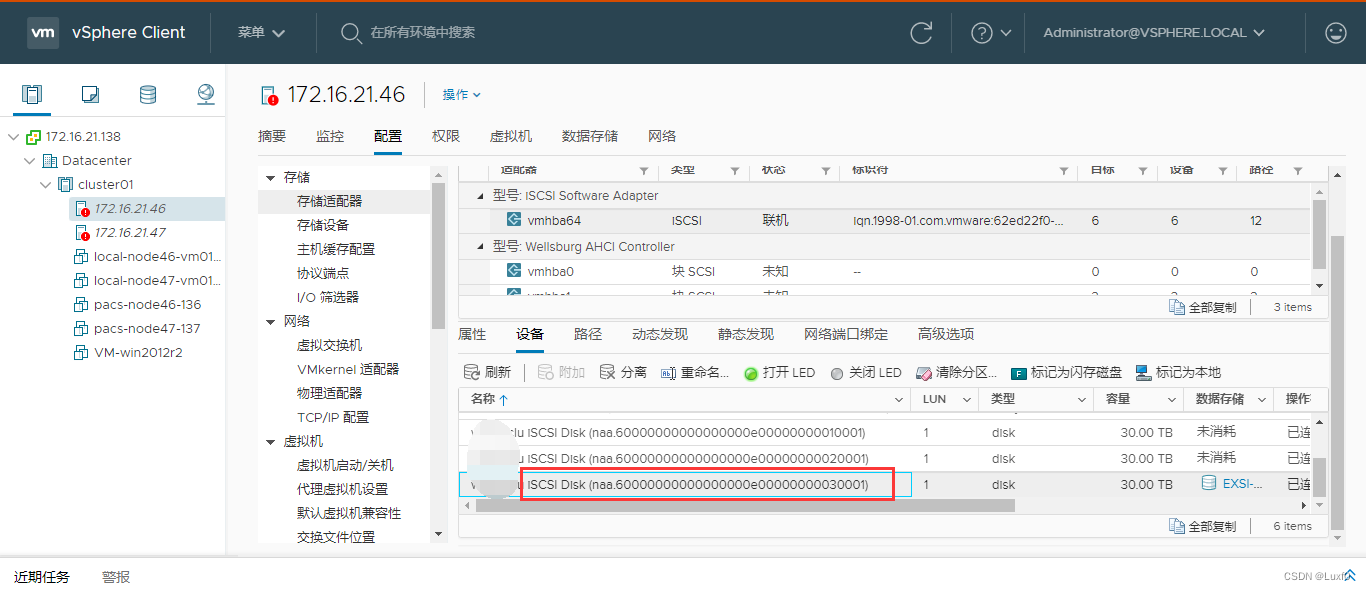Switch to the 数据存储 tab
Viewport: 1366px width, 590px height.
(590, 136)
